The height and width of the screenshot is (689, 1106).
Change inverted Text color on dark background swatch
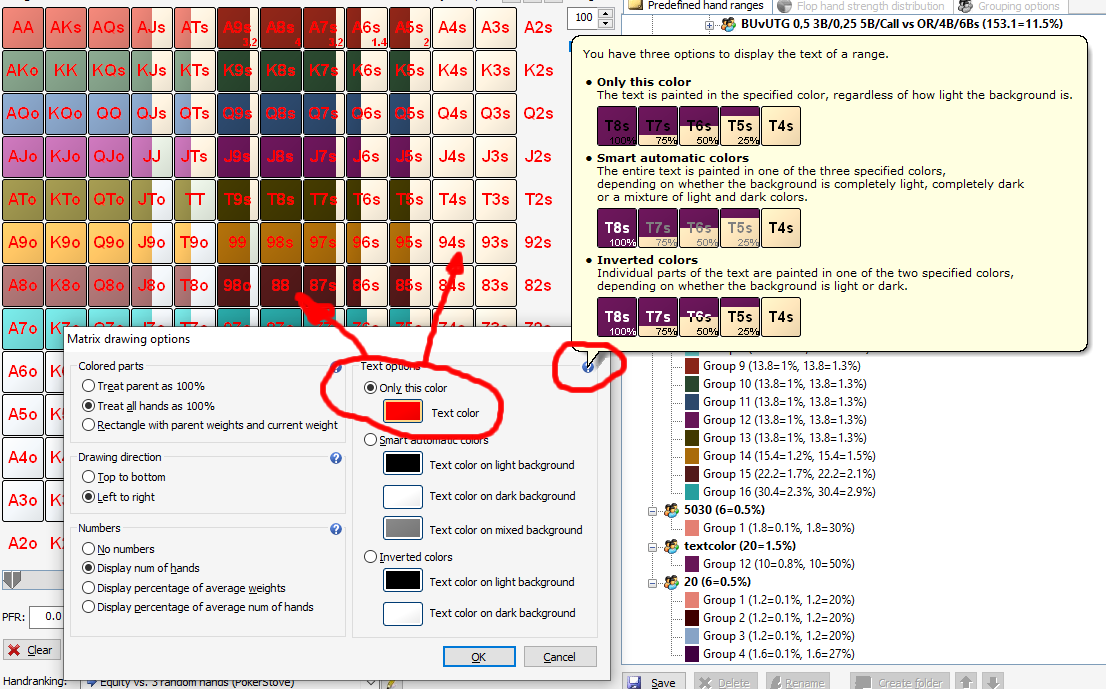coord(403,614)
